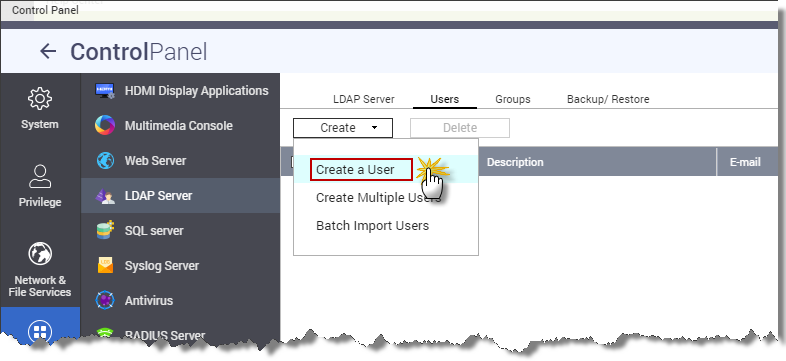Click the Description column header

click(x=515, y=162)
